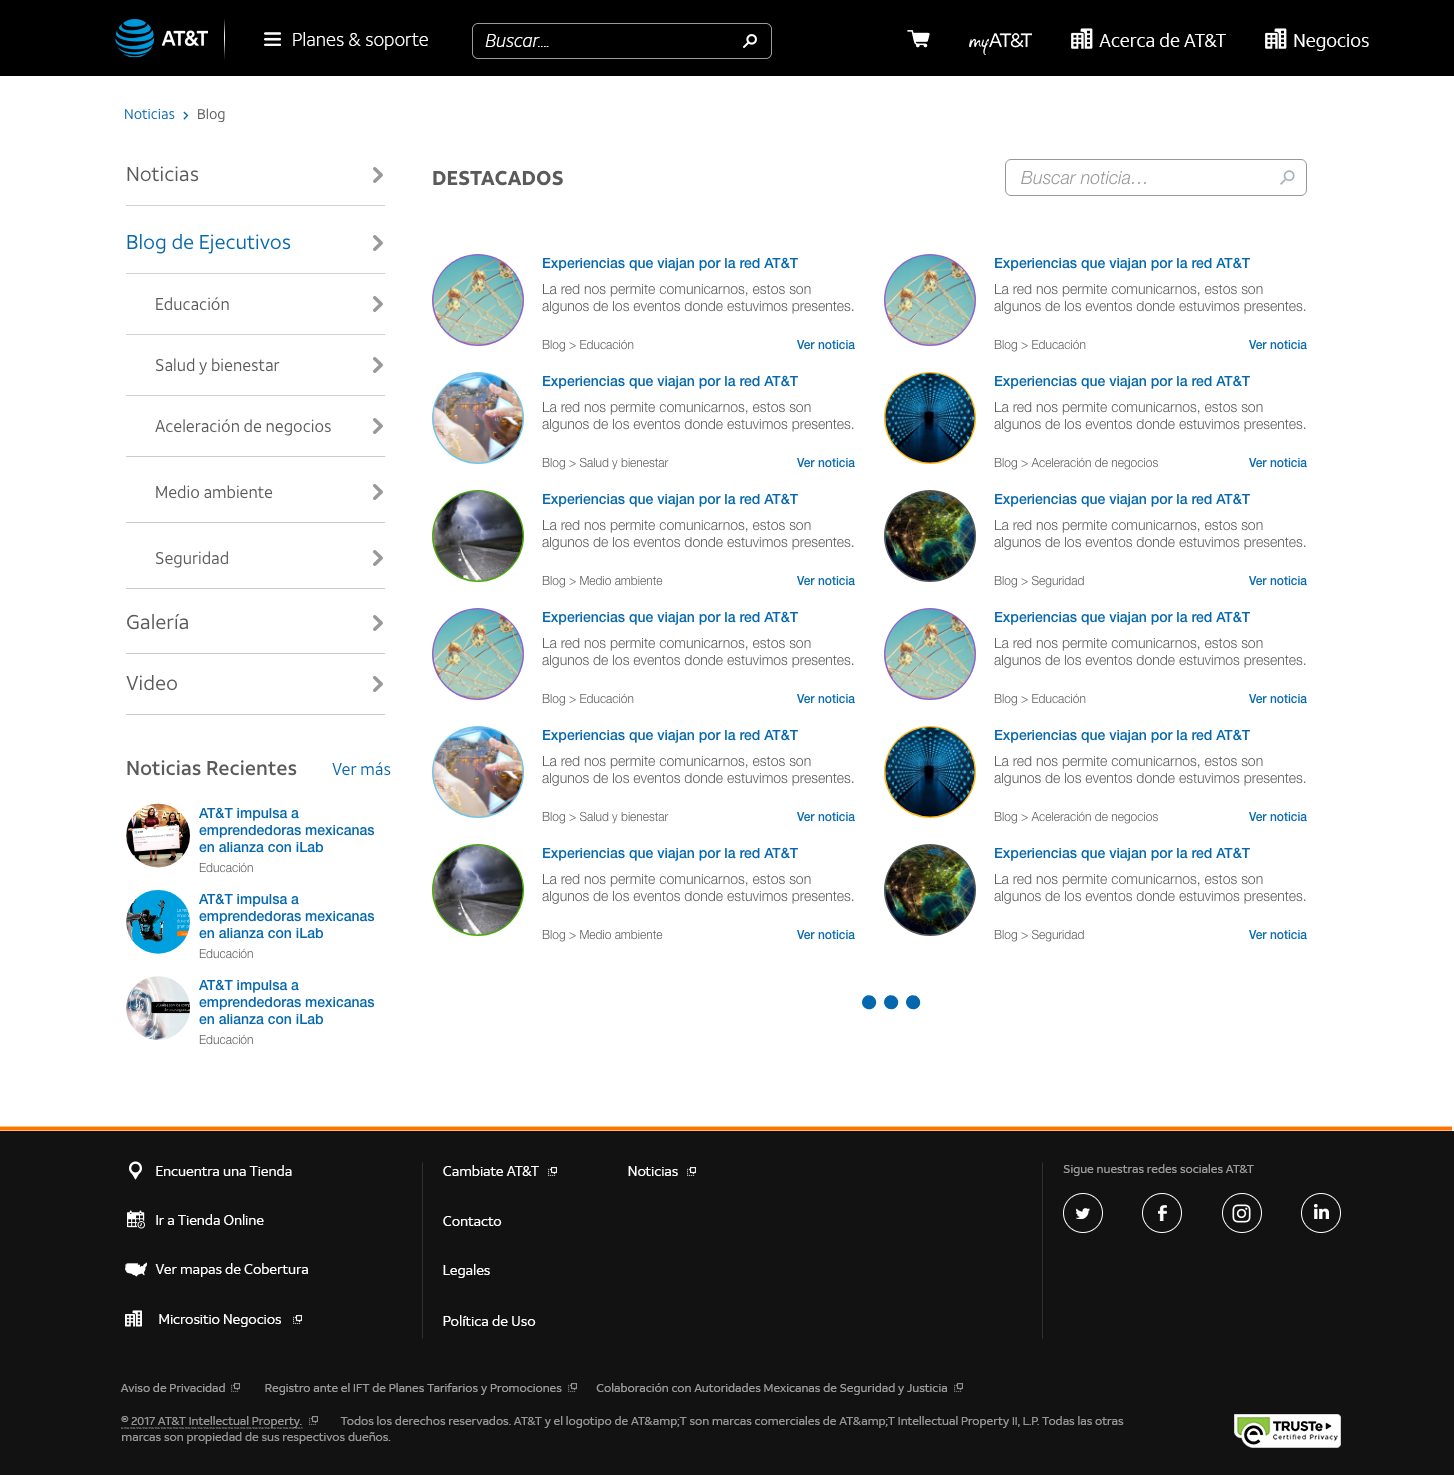Select Blog de Ejecutivos in sidebar

click(x=208, y=242)
